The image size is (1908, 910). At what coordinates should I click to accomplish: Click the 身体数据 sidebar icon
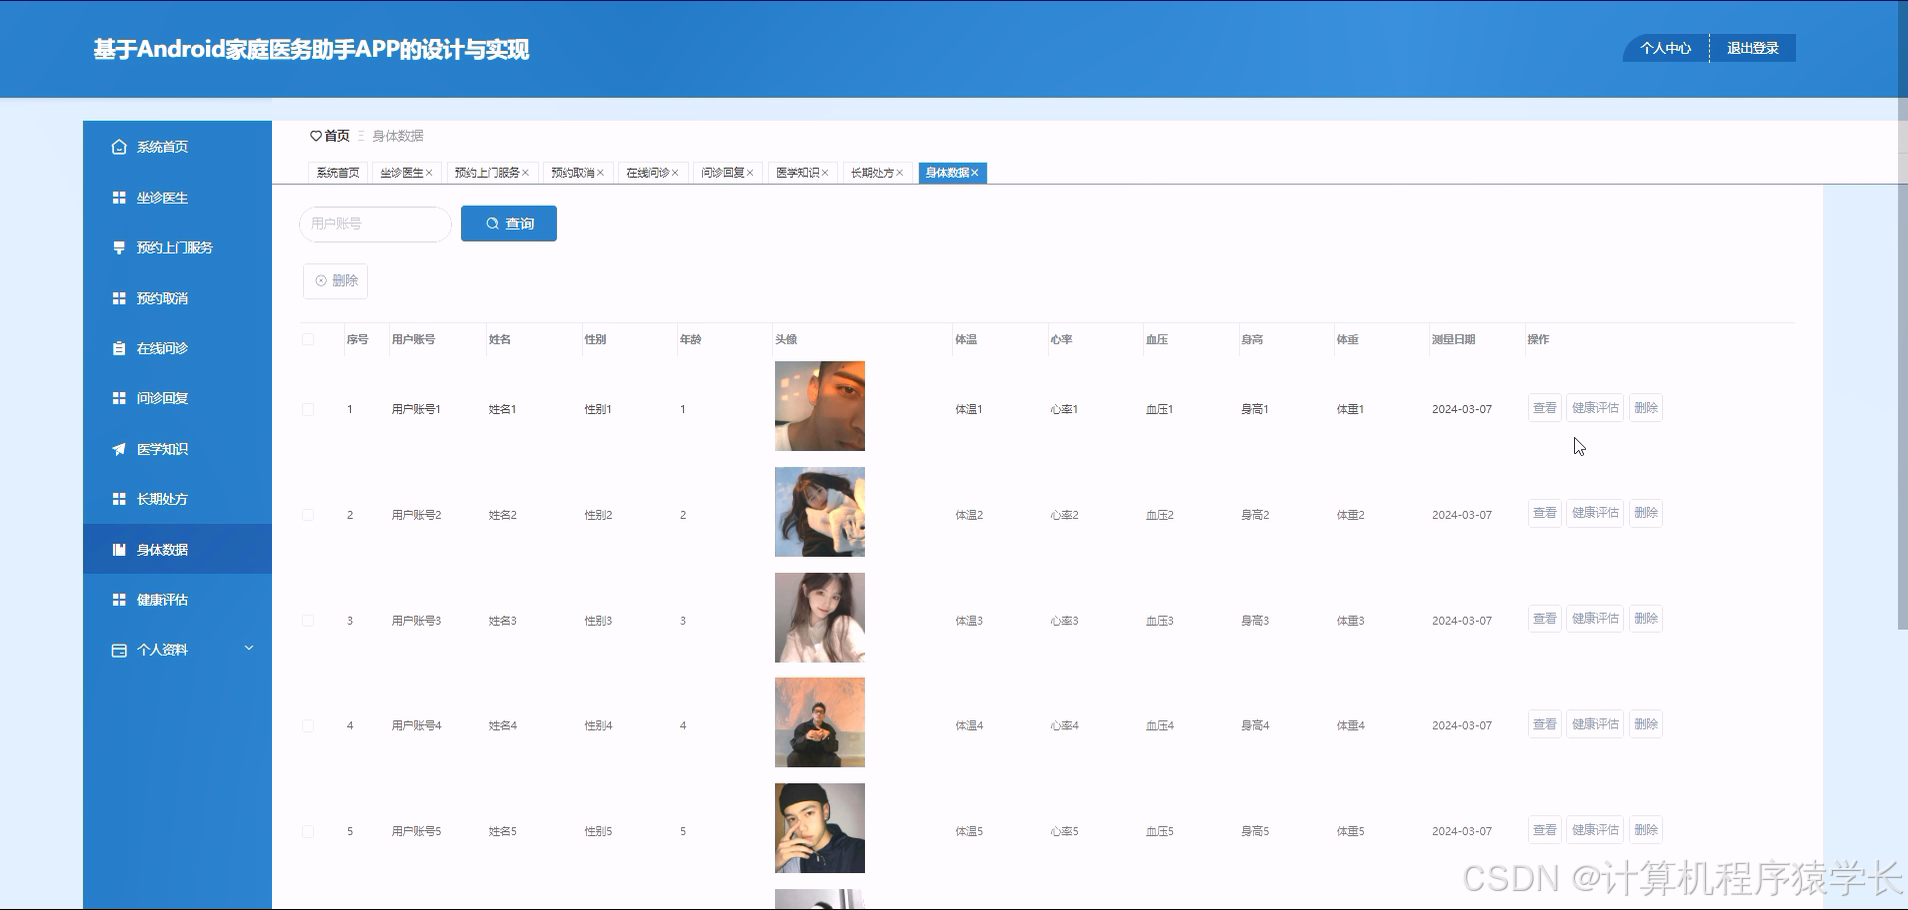119,550
